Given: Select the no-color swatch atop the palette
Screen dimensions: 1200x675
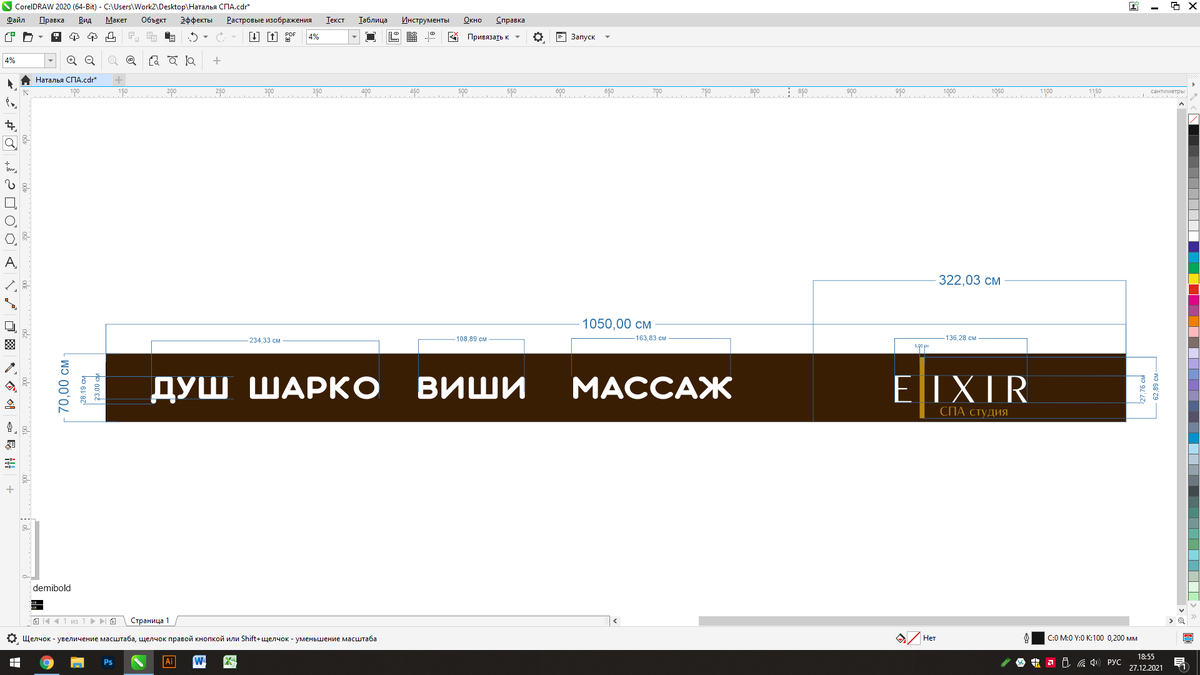Looking at the screenshot, I should [1194, 118].
